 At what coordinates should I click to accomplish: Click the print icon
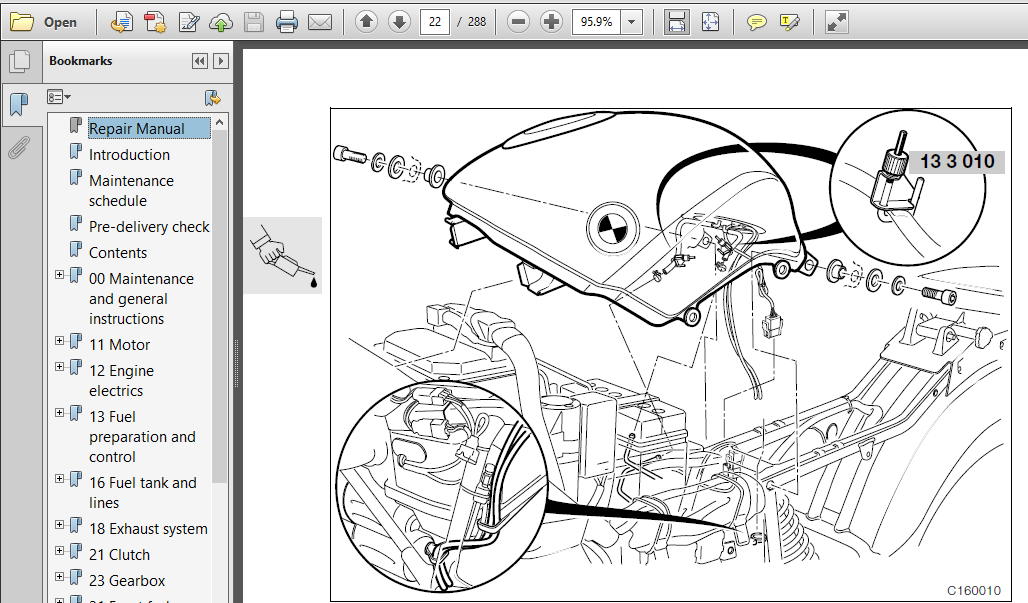[x=287, y=22]
